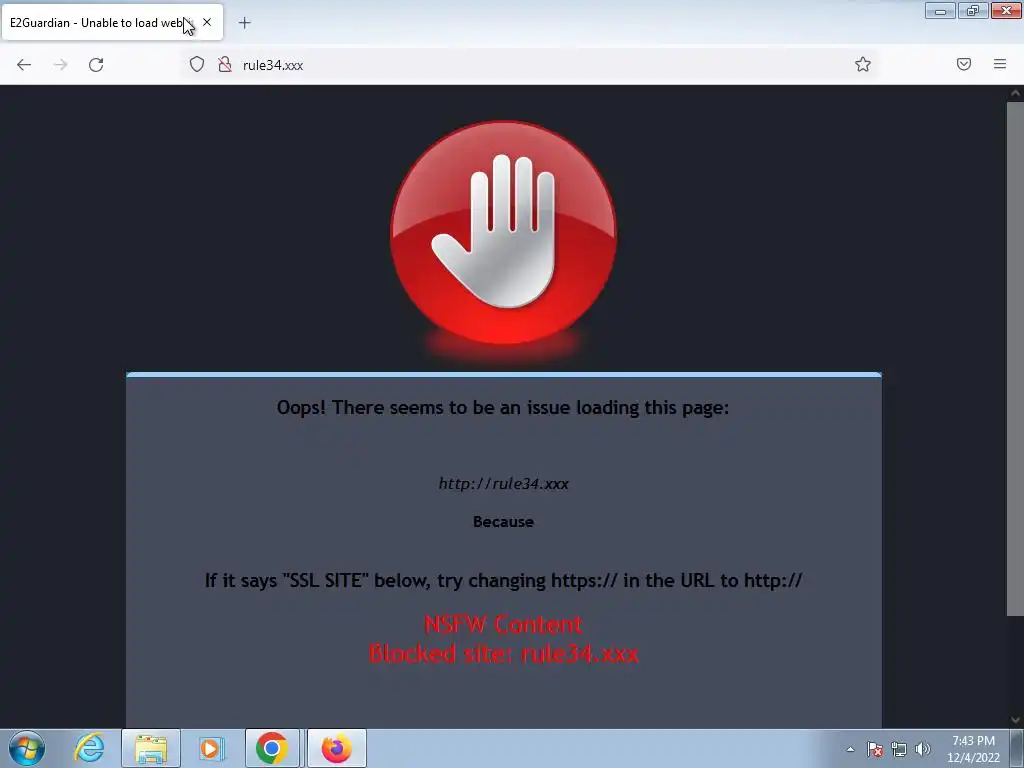Show hidden system tray icons

pos(850,749)
